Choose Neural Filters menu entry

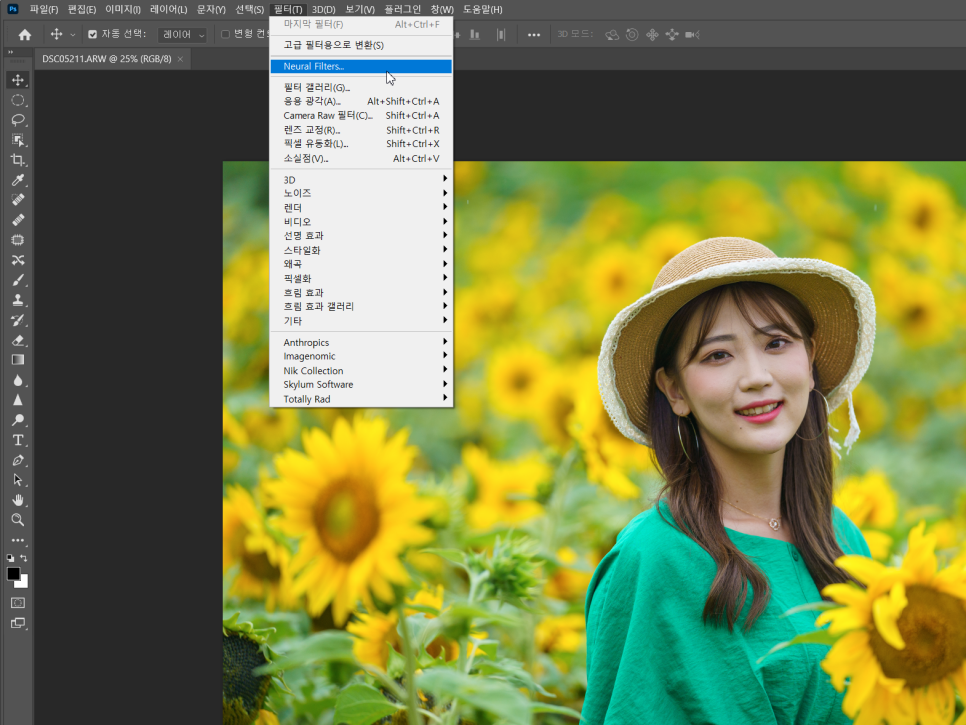pos(361,66)
